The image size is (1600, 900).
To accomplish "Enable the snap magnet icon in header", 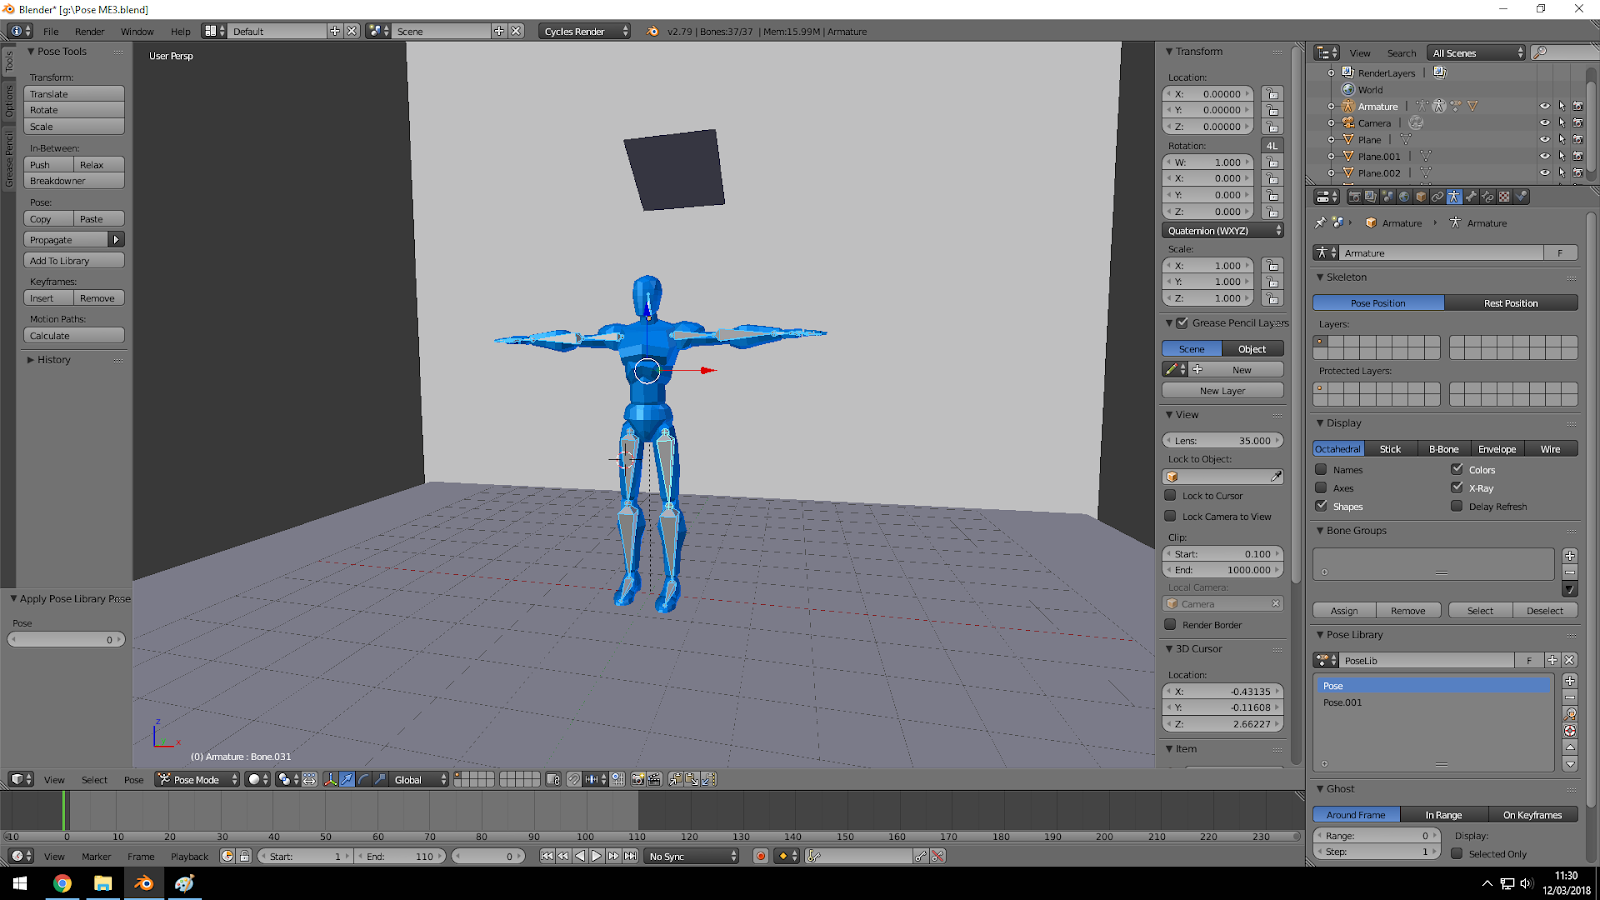I will pyautogui.click(x=573, y=779).
